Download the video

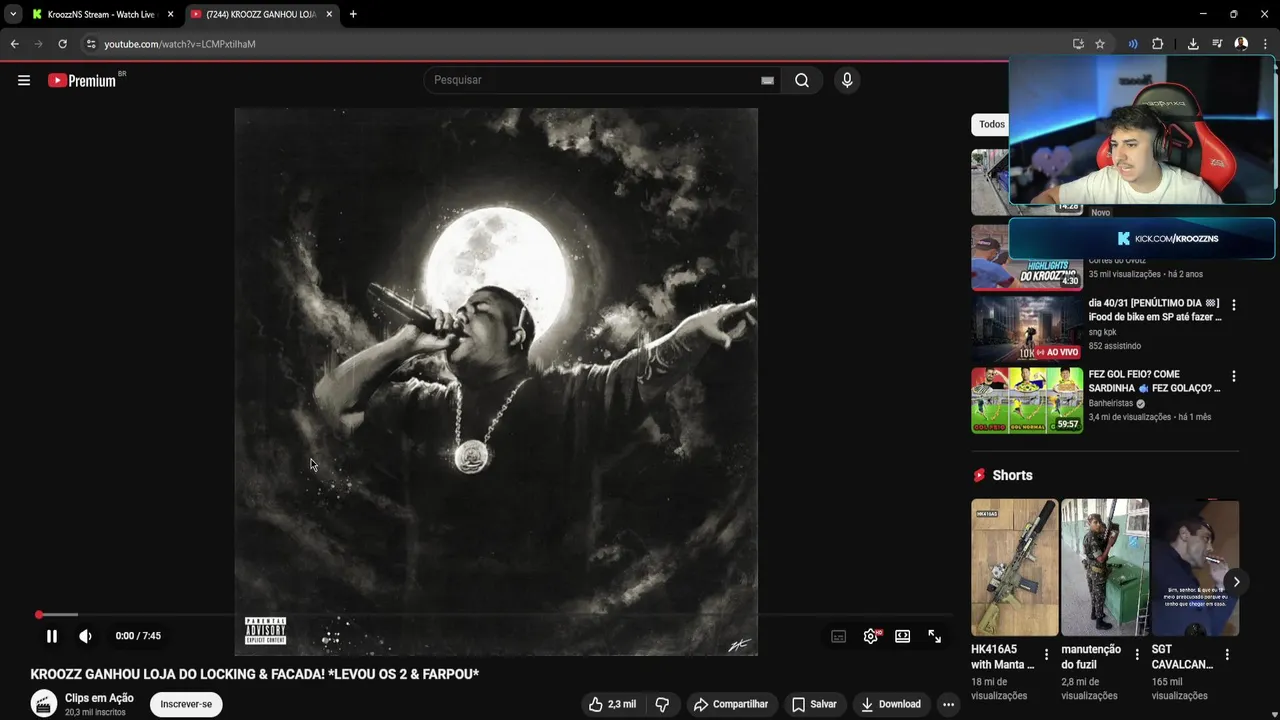coord(891,704)
